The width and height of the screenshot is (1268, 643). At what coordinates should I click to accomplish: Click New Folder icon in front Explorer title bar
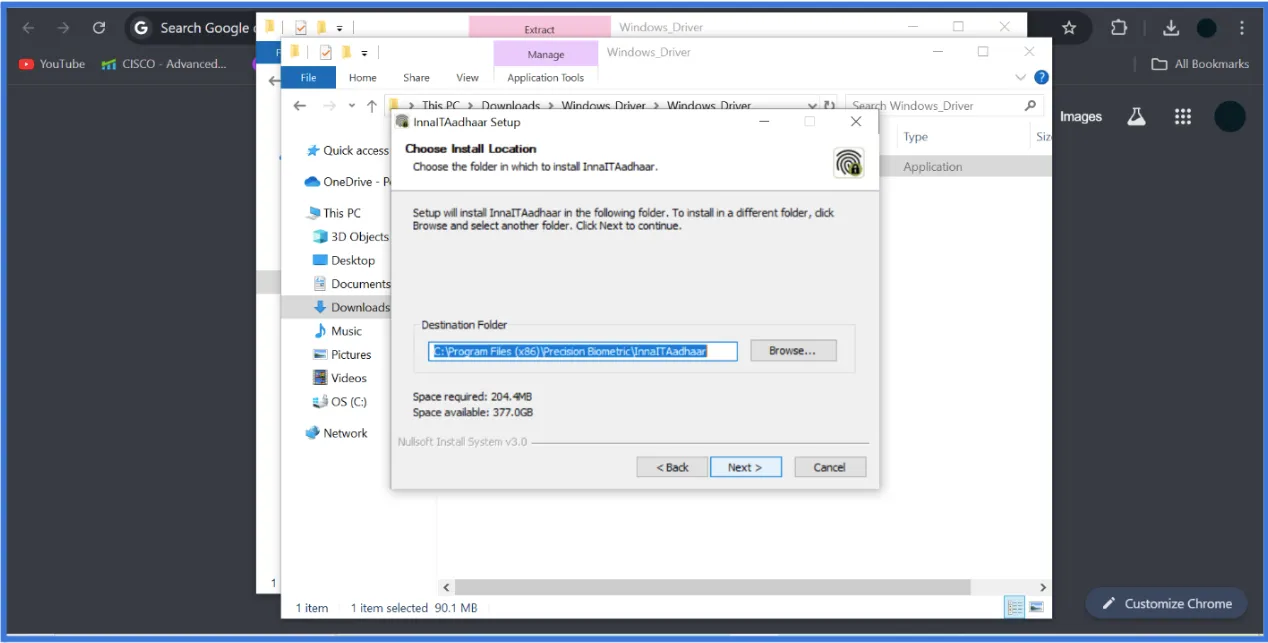(346, 52)
